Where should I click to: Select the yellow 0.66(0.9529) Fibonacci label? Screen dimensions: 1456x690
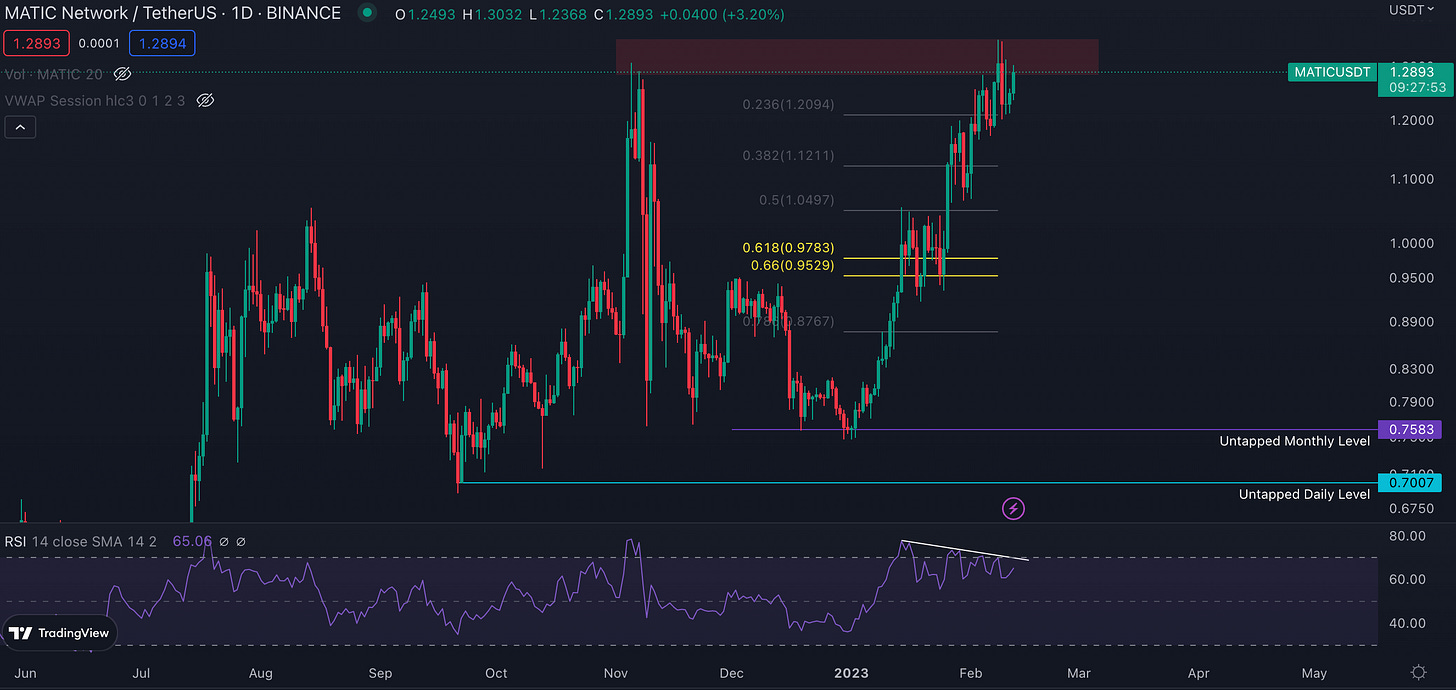(792, 266)
